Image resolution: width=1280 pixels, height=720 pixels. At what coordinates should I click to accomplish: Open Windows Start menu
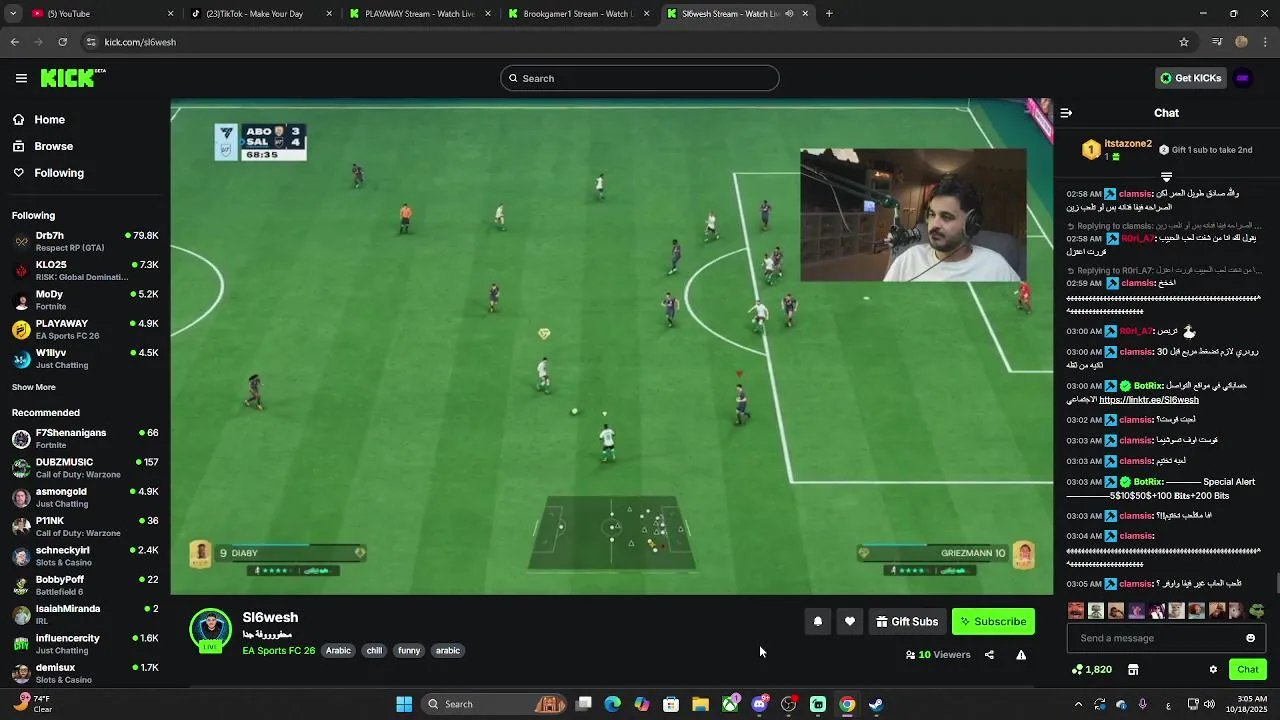pyautogui.click(x=404, y=704)
